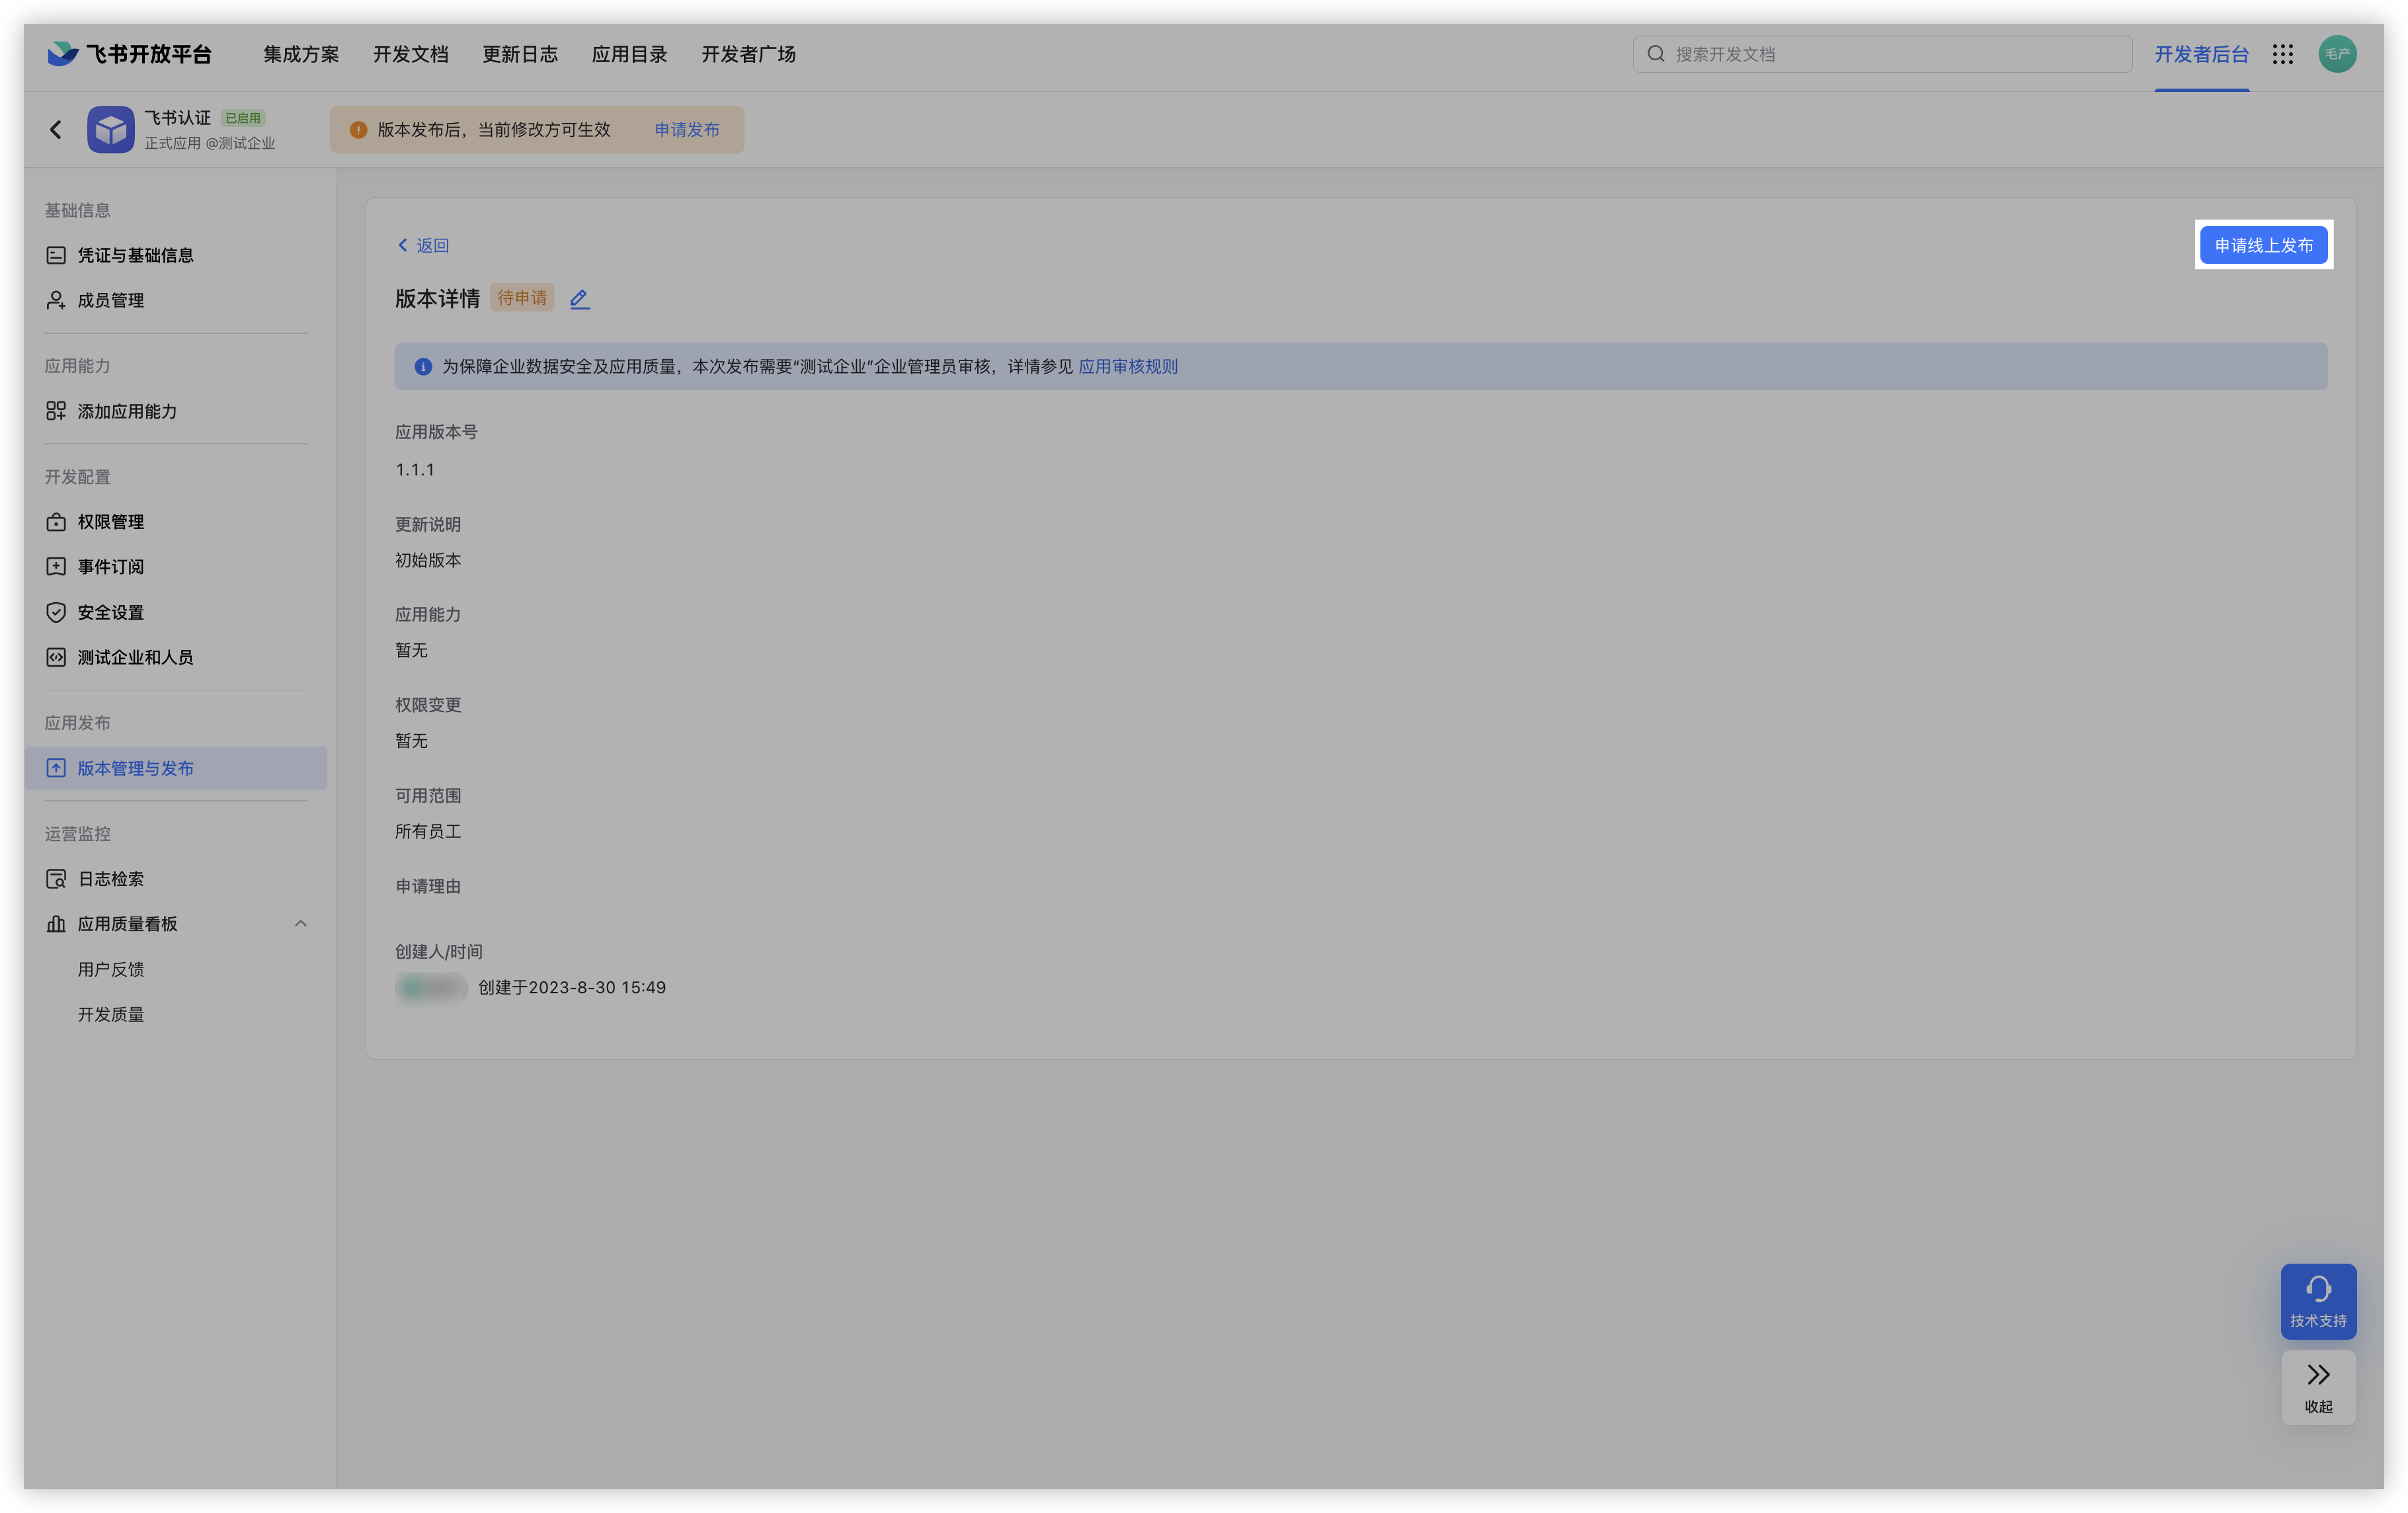Click the 飞书开放平台 logo
This screenshot has width=2408, height=1513.
pyautogui.click(x=130, y=54)
